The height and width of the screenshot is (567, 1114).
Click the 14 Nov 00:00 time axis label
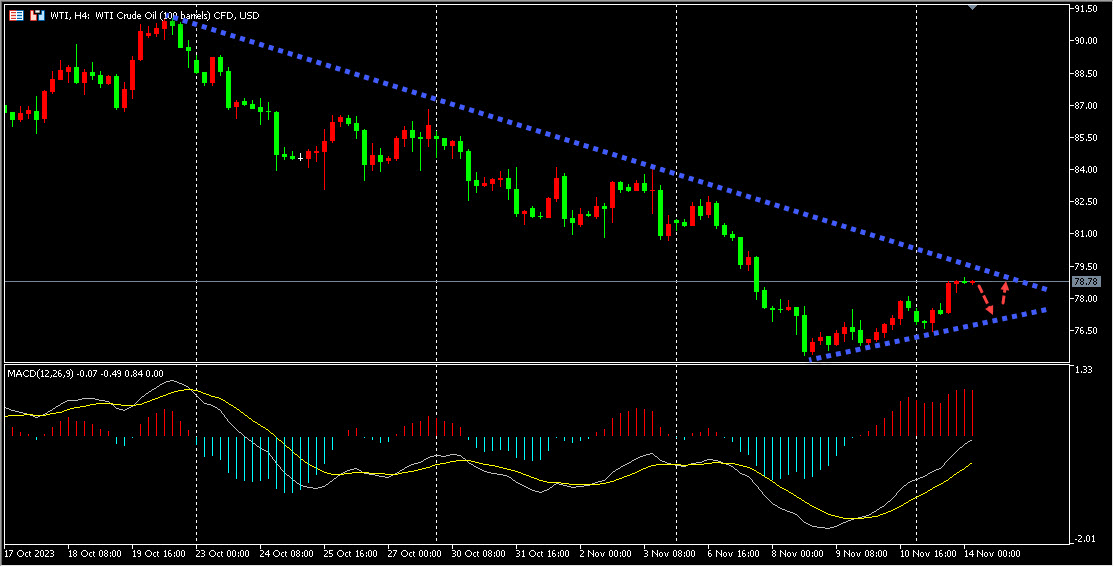coord(993,554)
